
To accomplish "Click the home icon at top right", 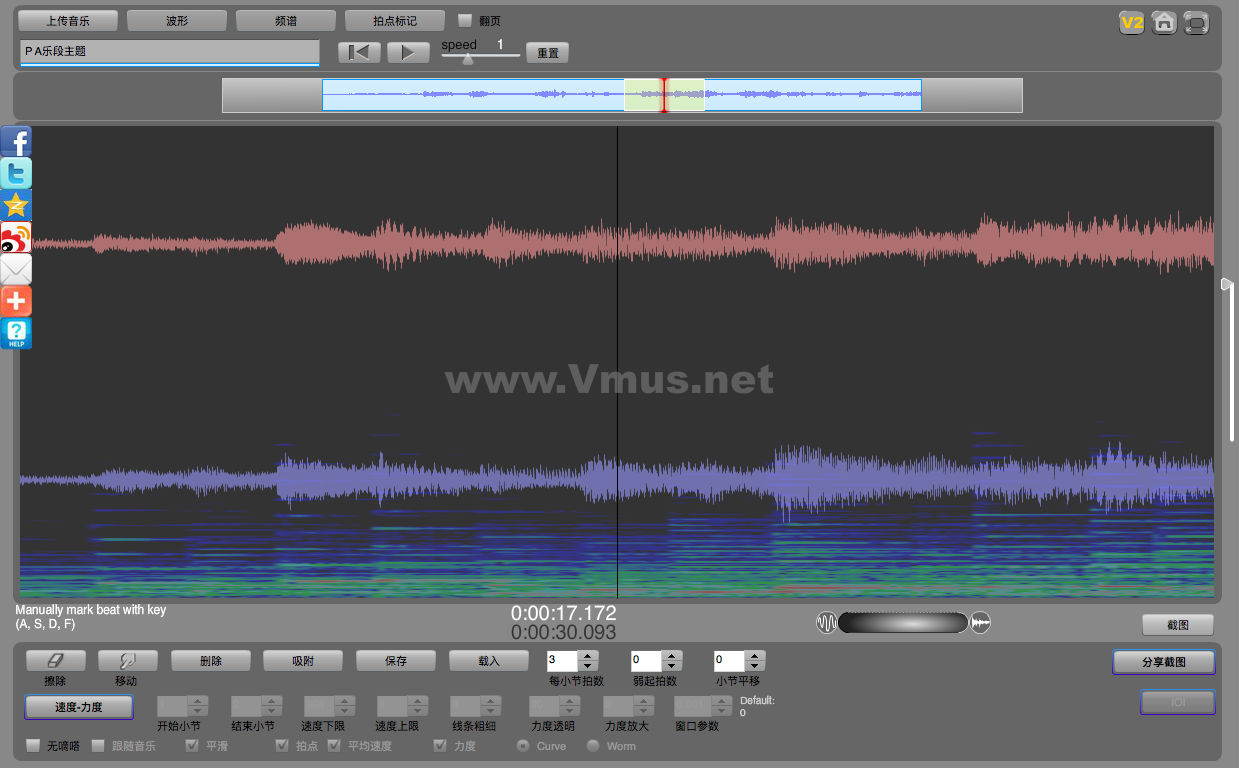I will [1163, 22].
